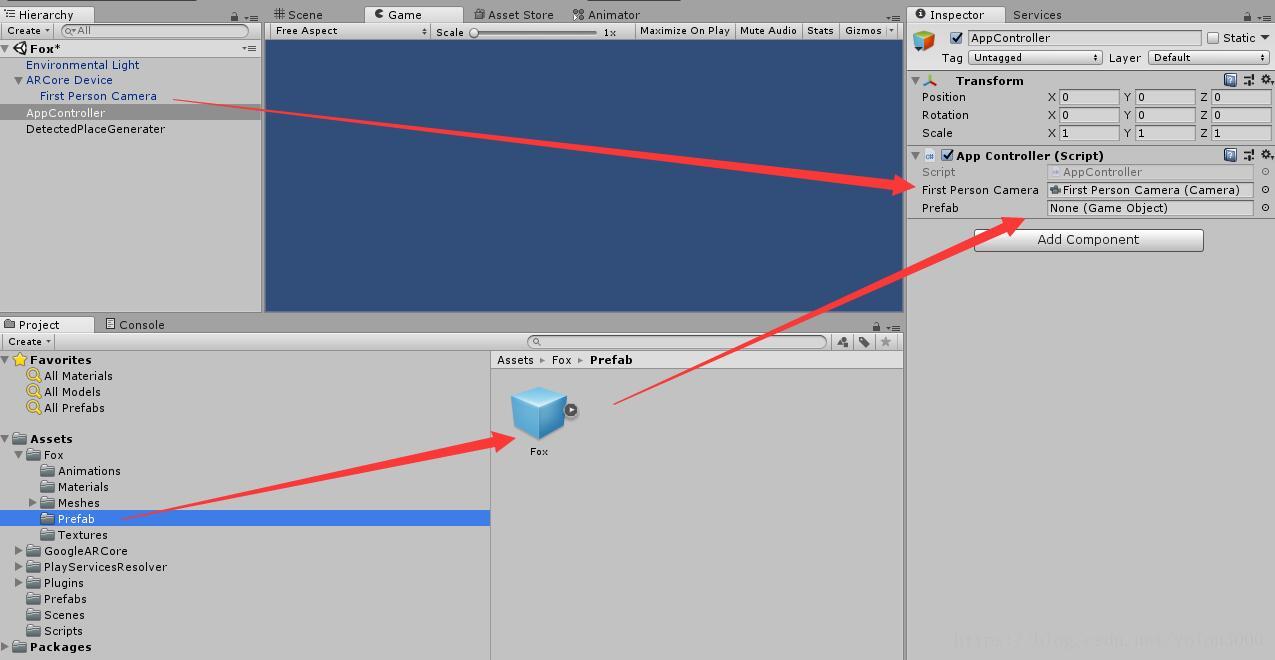Select the Fox prefab thumbnail
Viewport: 1275px width, 660px height.
(539, 414)
